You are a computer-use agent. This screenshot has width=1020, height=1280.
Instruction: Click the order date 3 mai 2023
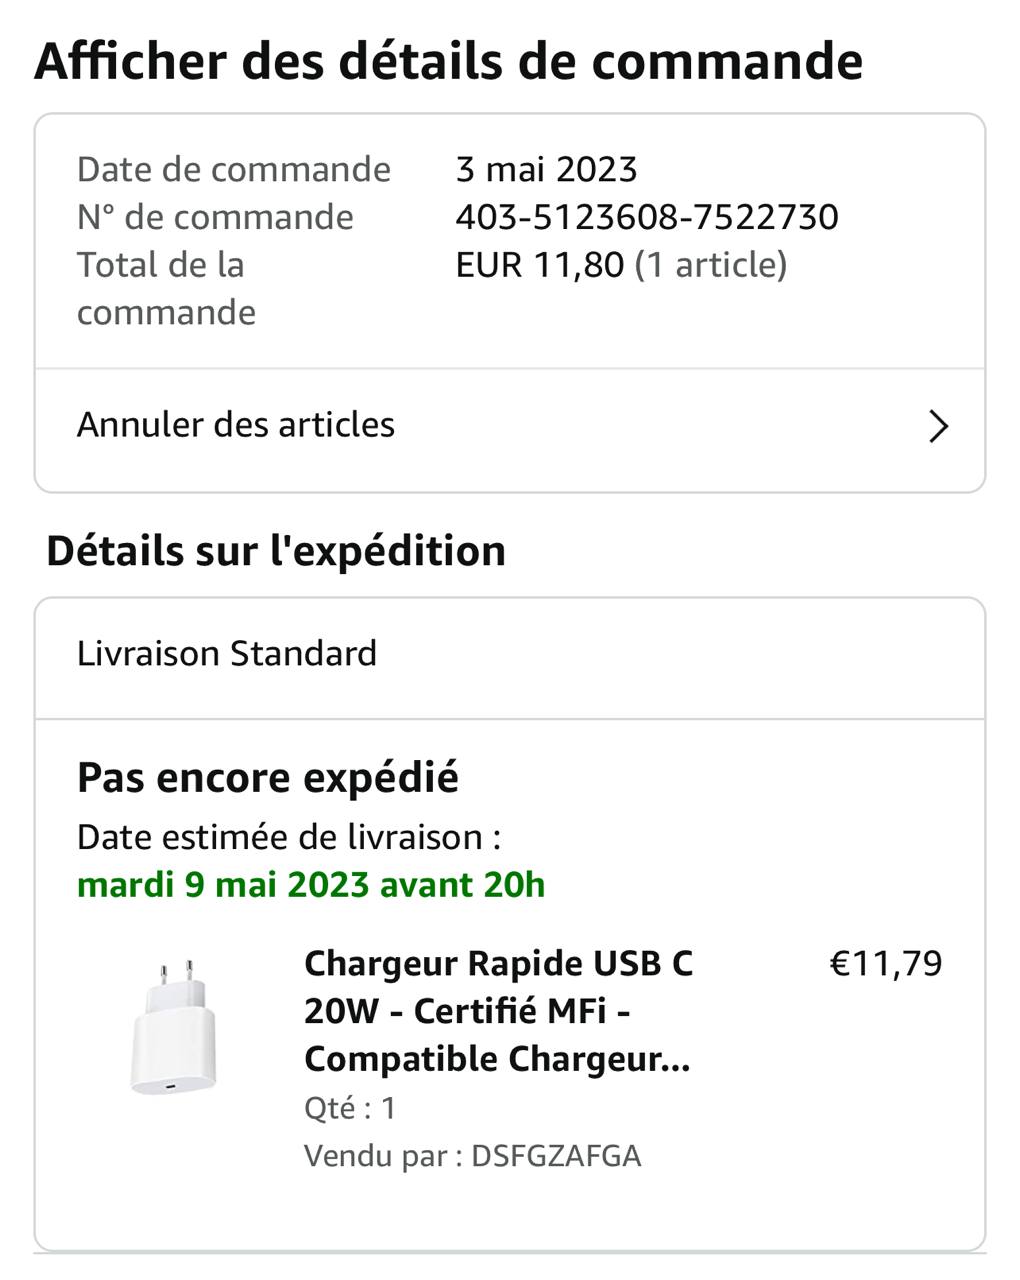tap(546, 169)
